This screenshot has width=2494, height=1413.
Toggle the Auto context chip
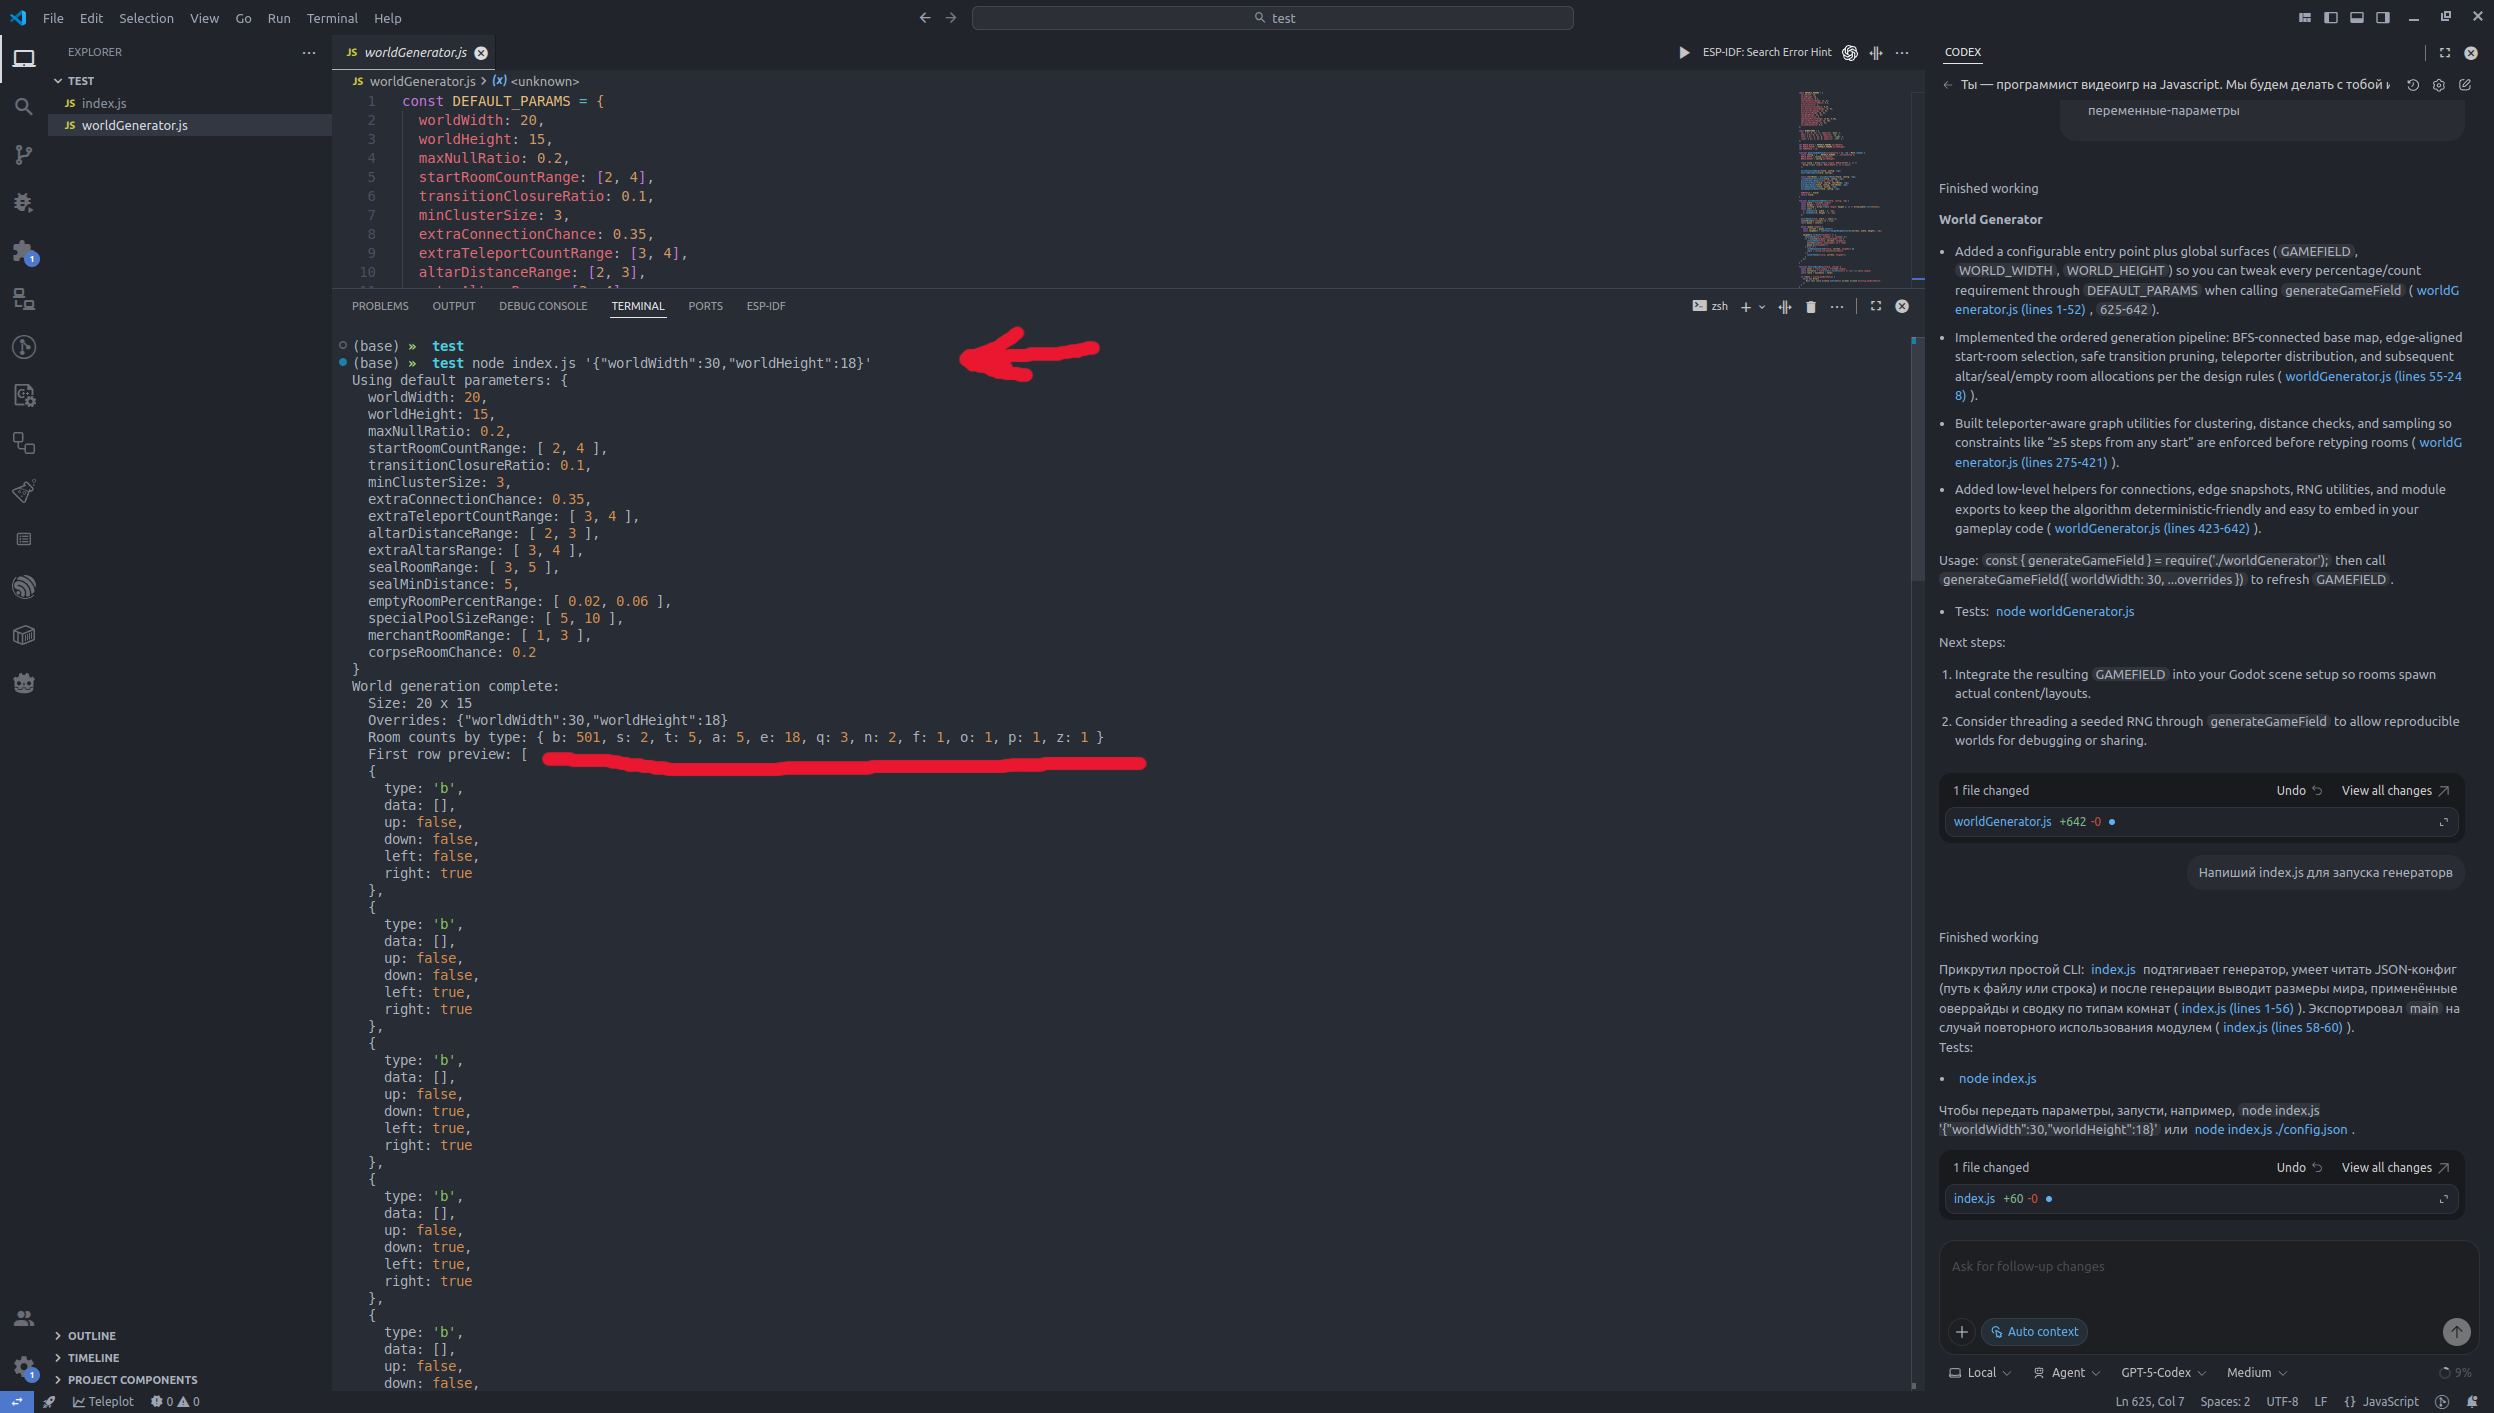[2034, 1332]
